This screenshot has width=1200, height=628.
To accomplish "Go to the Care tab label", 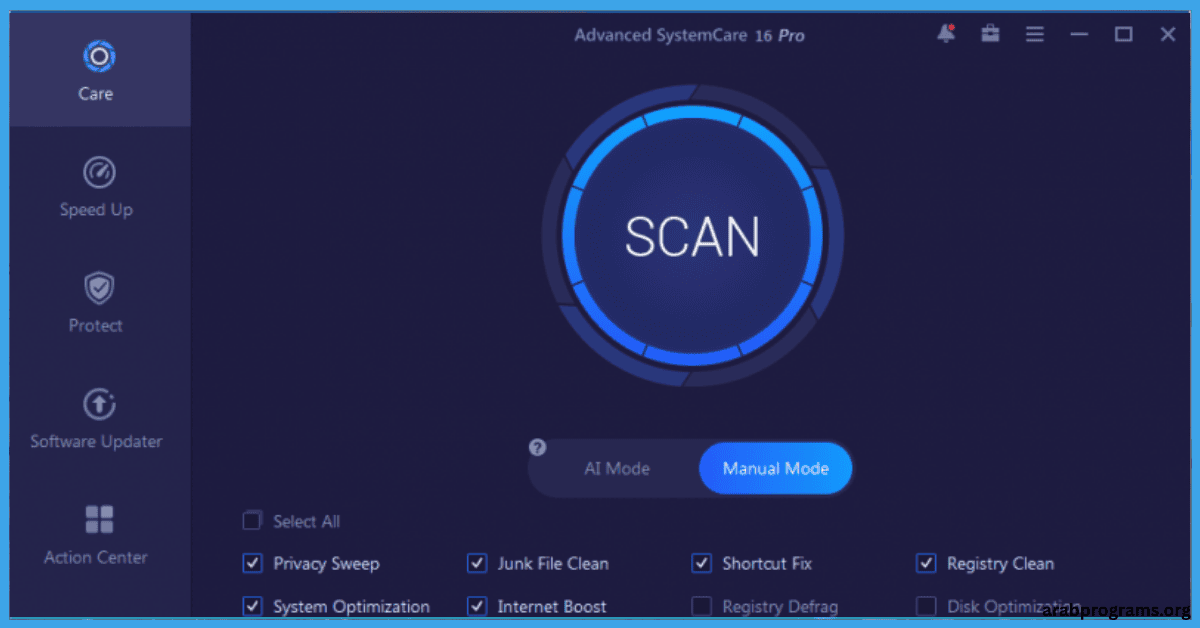I will pyautogui.click(x=96, y=94).
